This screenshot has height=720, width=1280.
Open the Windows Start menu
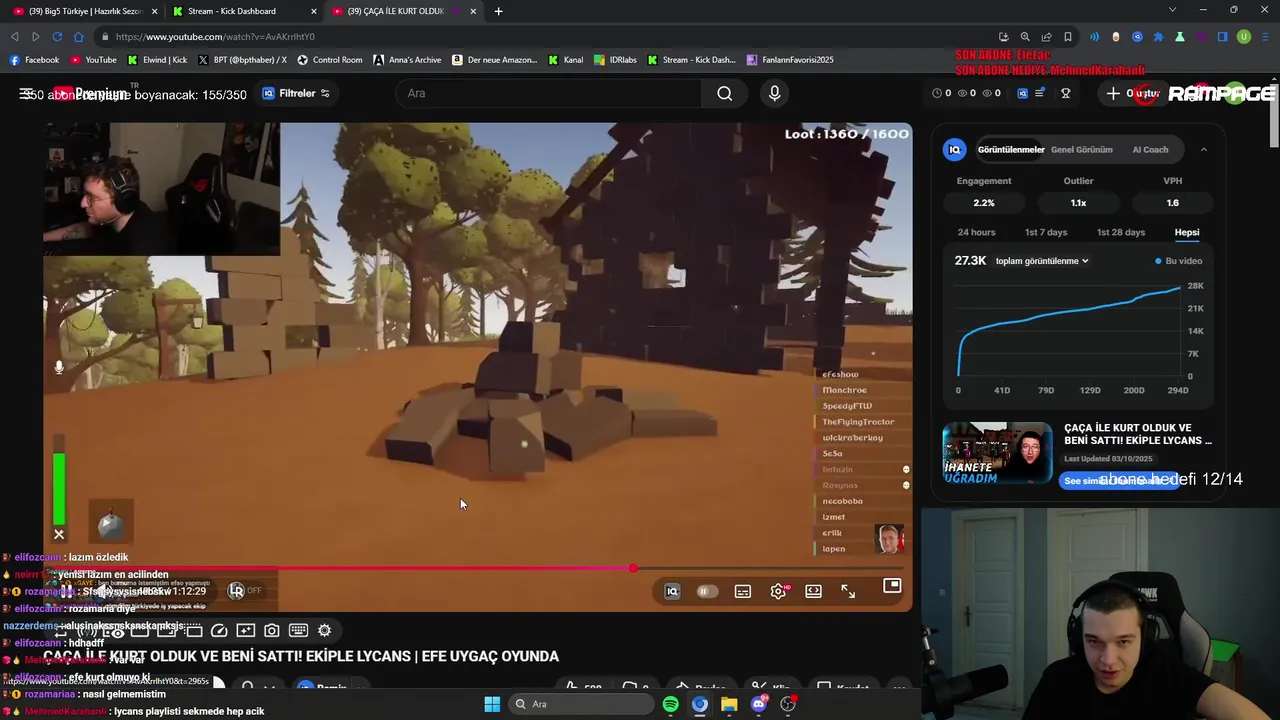[492, 704]
